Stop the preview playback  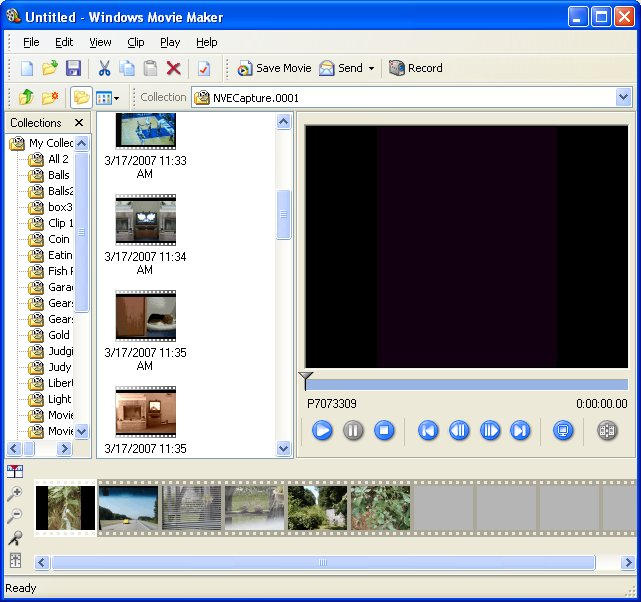384,430
